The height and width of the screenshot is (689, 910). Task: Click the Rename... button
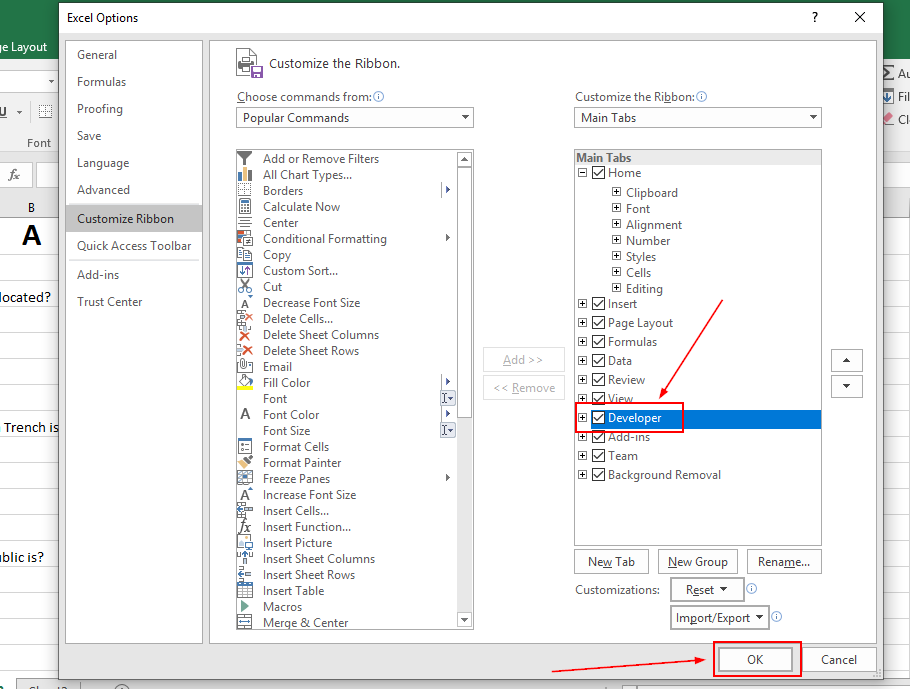[x=784, y=562]
